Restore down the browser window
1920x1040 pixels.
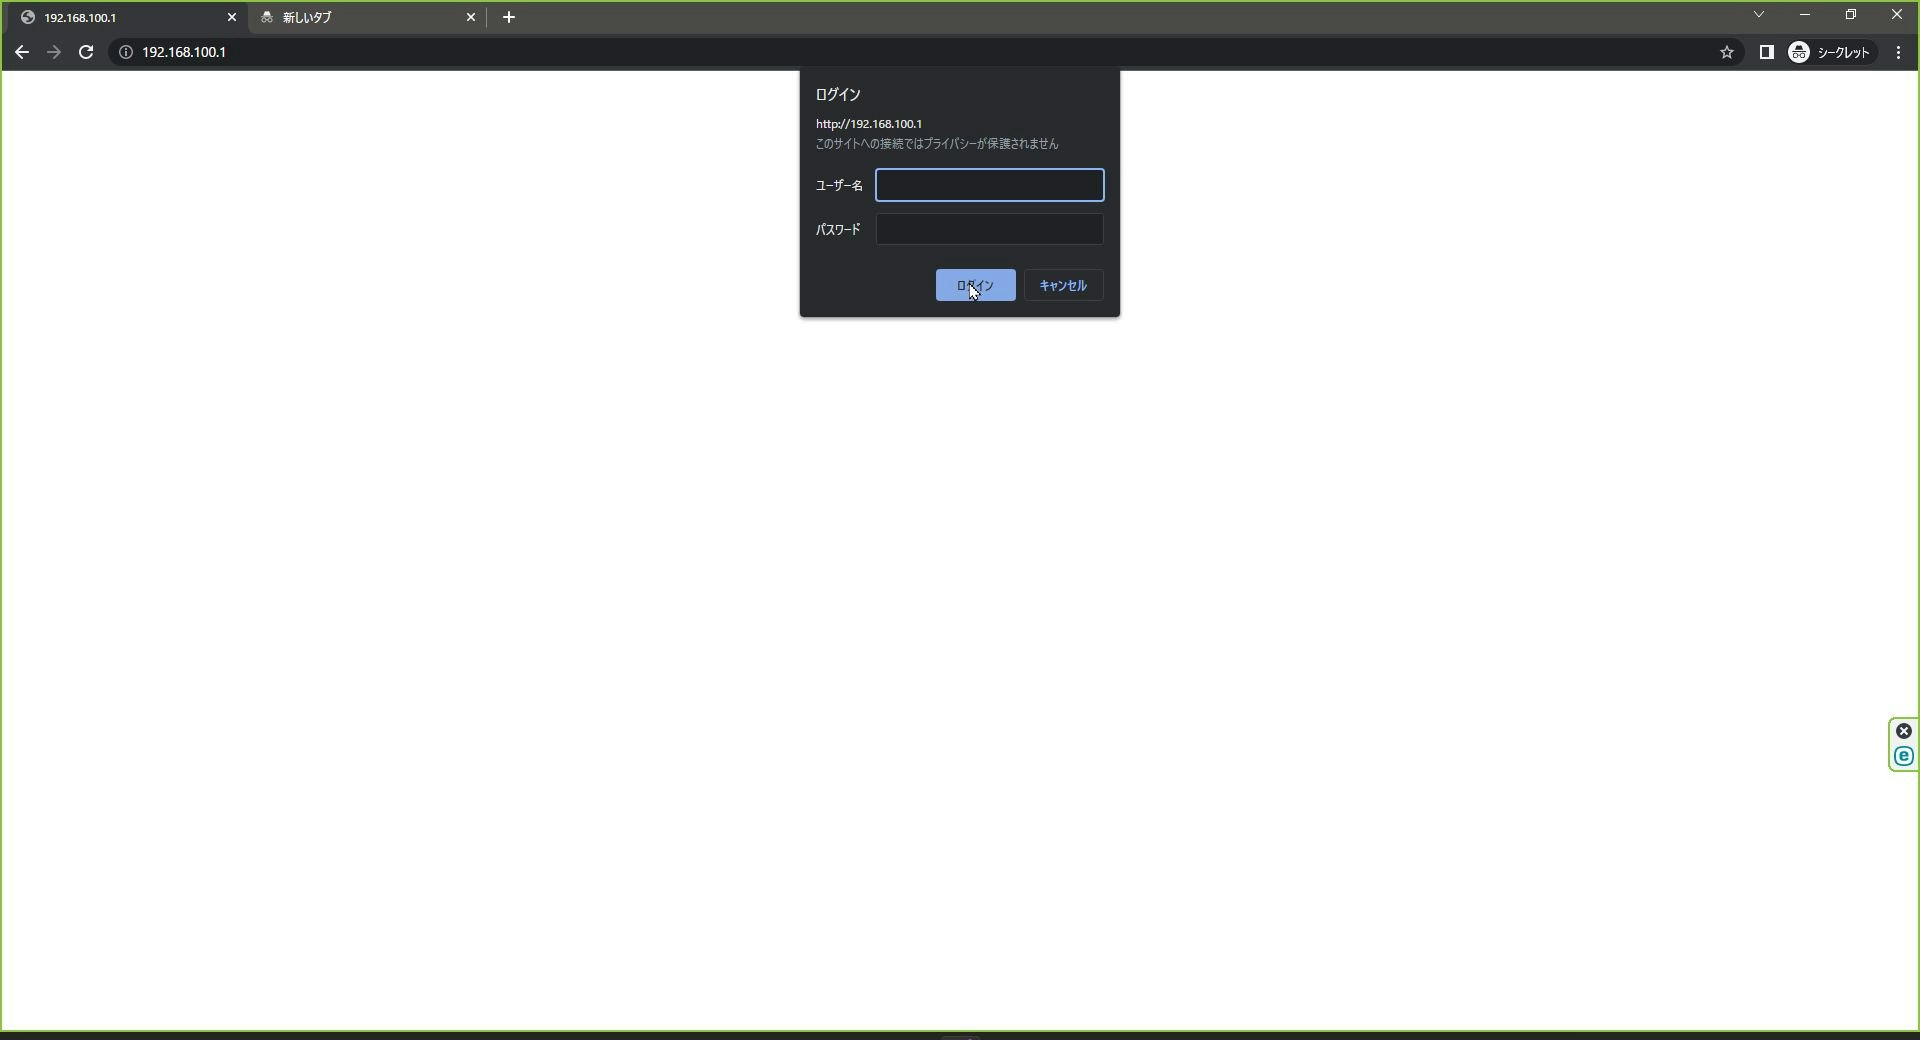tap(1851, 15)
